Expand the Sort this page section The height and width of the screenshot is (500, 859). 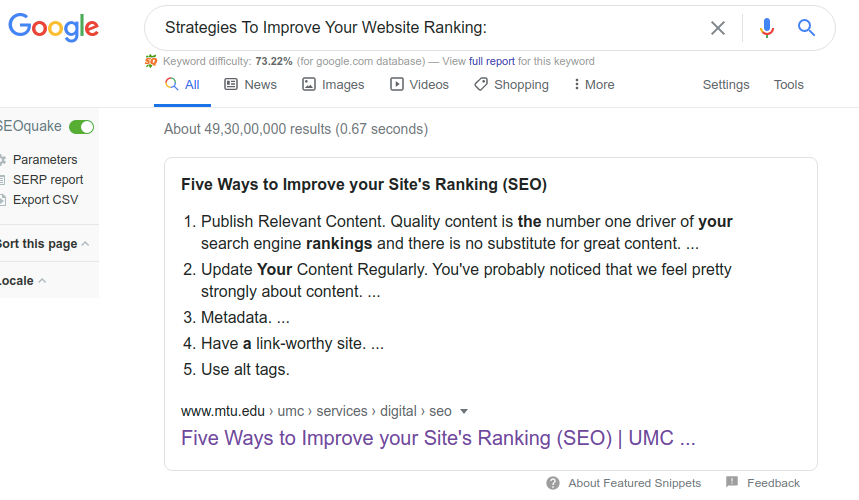tap(44, 244)
